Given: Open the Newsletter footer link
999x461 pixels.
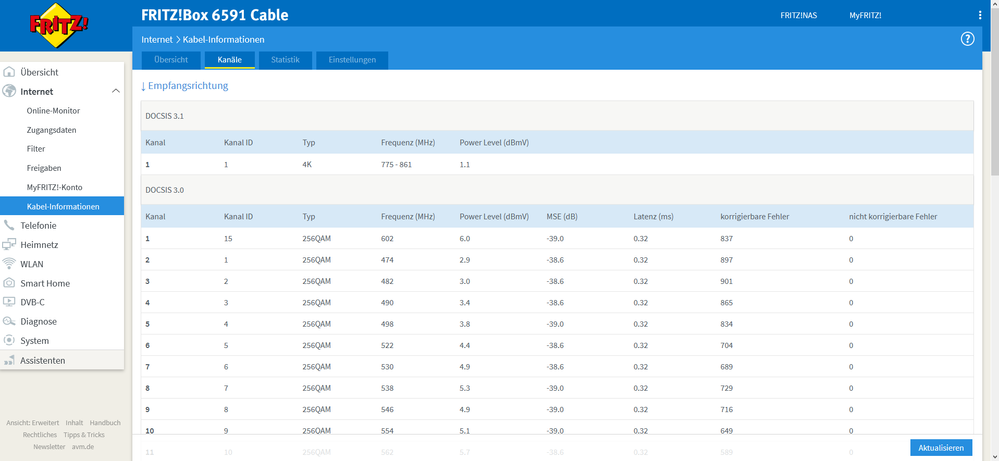Looking at the screenshot, I should coord(49,446).
